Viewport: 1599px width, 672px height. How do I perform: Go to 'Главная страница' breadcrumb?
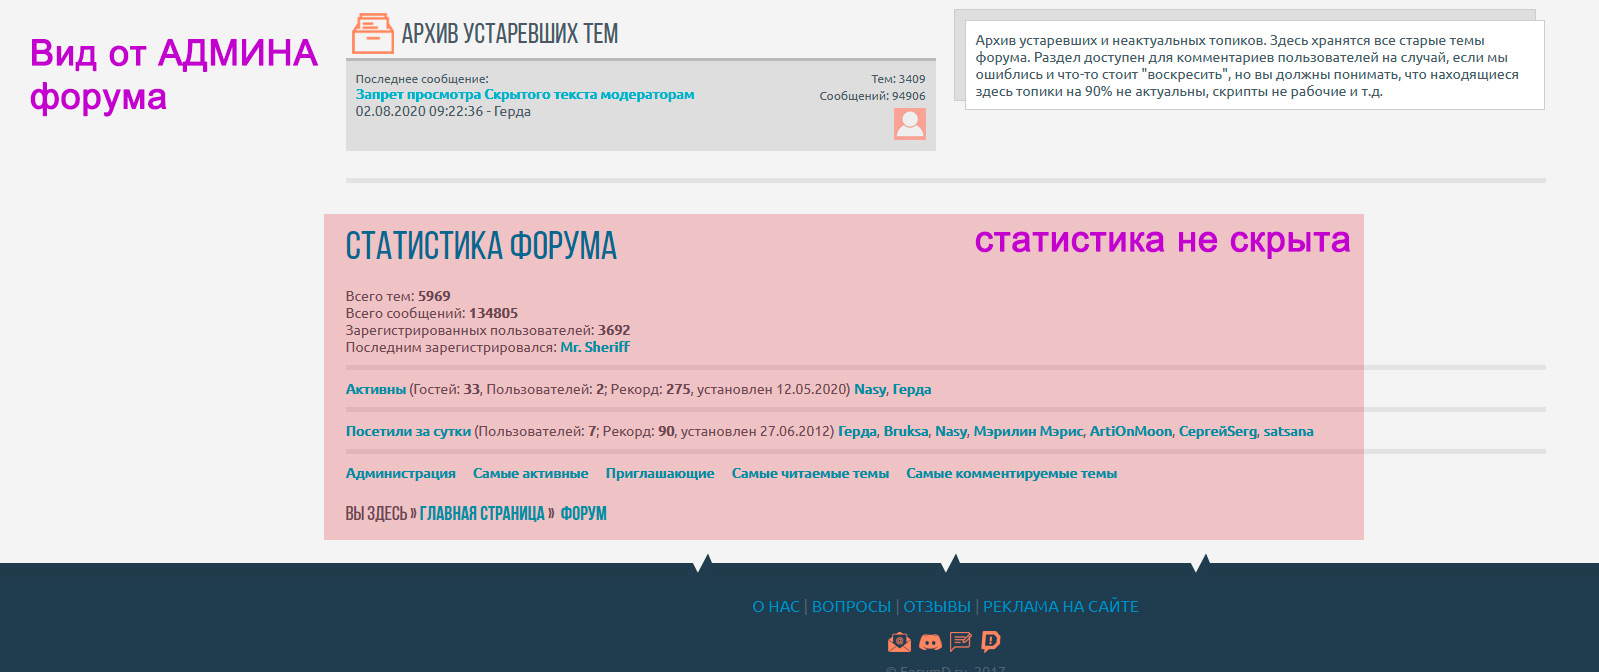click(x=482, y=514)
